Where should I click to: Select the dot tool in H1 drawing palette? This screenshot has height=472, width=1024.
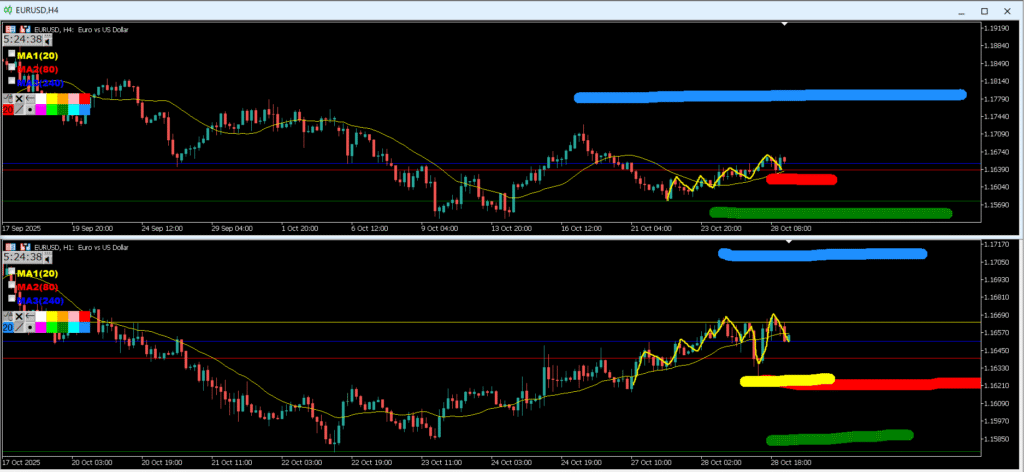[x=30, y=327]
